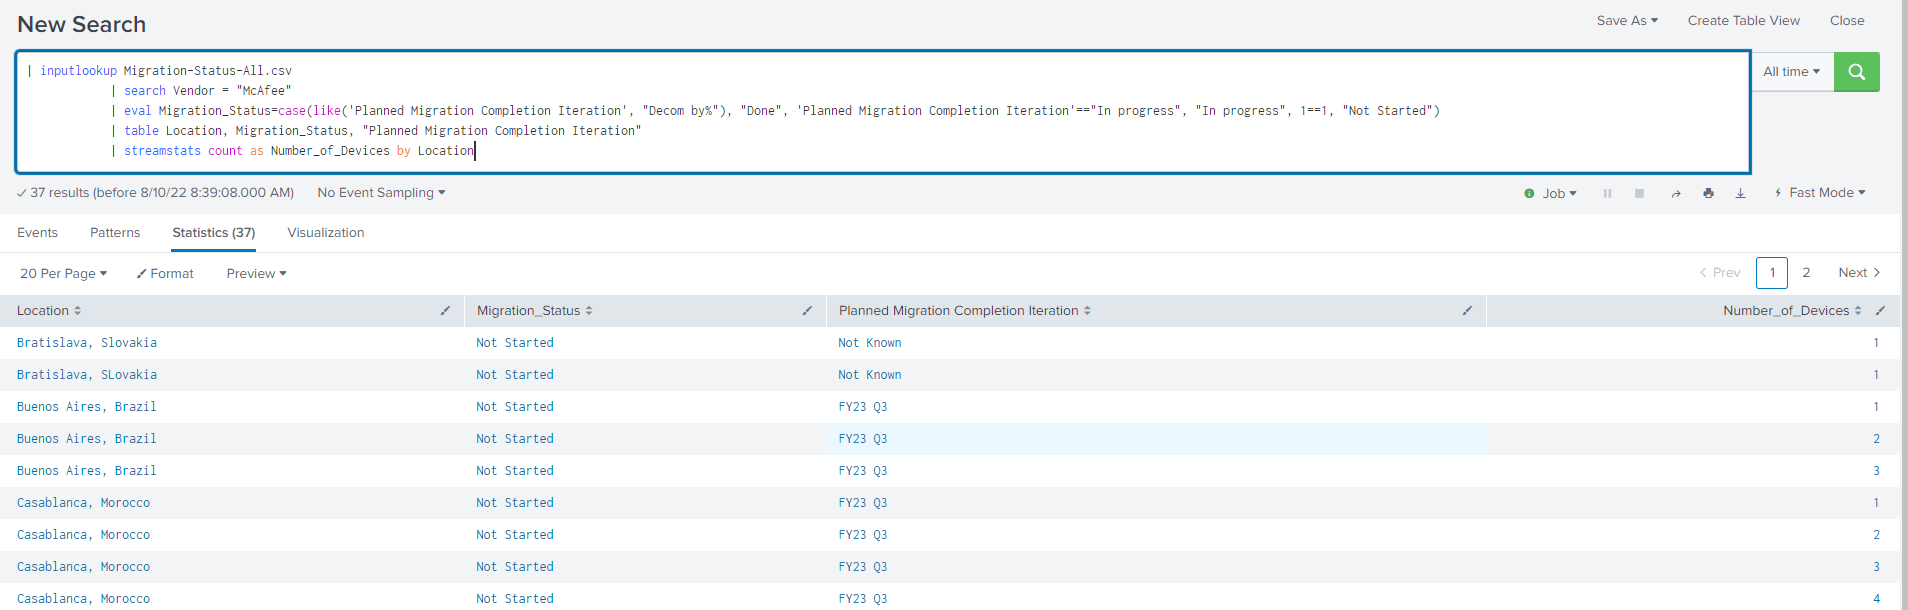1908x610 pixels.
Task: Sort by Number_of_Devices column header
Action: 1792,311
